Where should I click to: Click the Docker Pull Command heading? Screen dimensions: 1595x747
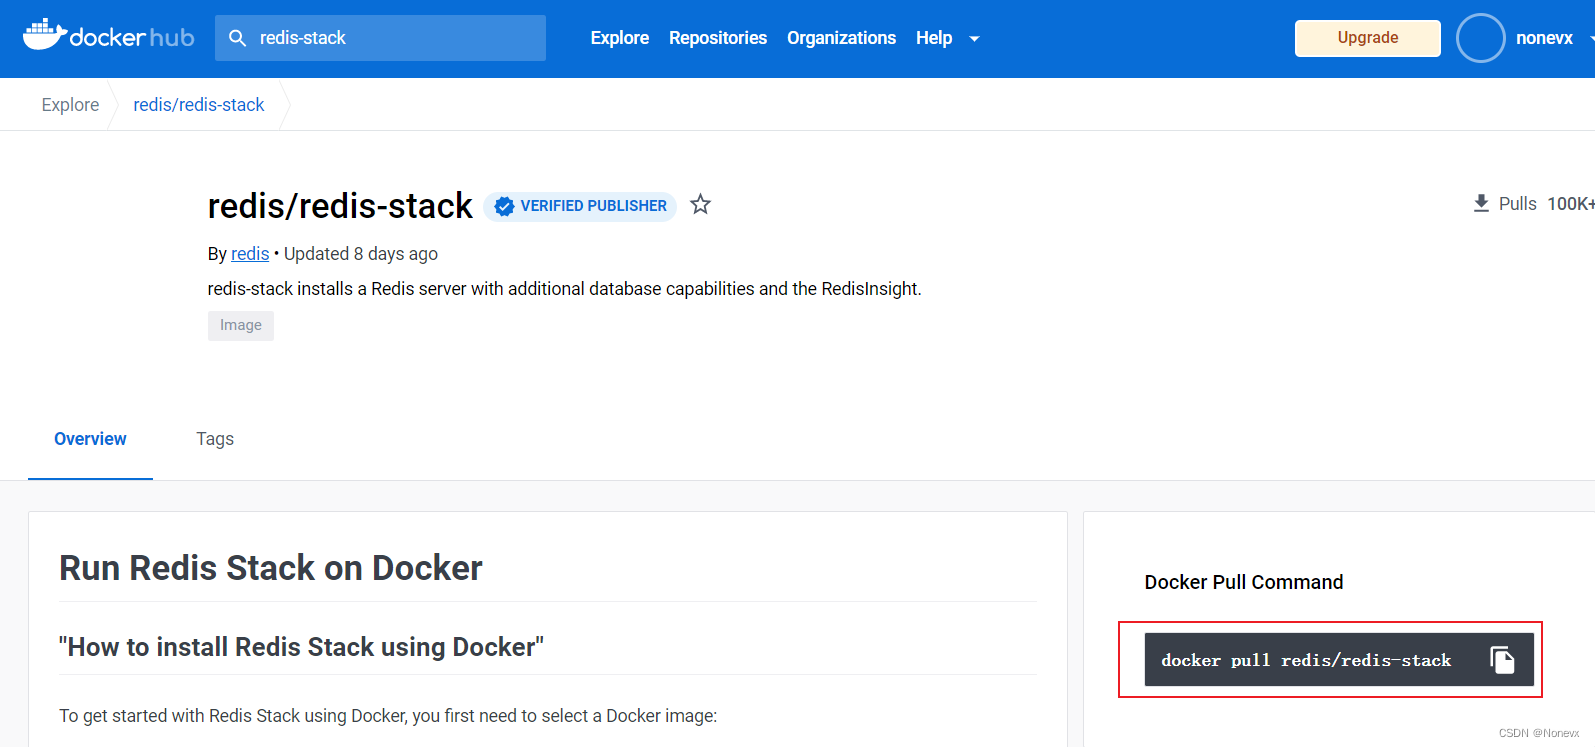click(1244, 582)
